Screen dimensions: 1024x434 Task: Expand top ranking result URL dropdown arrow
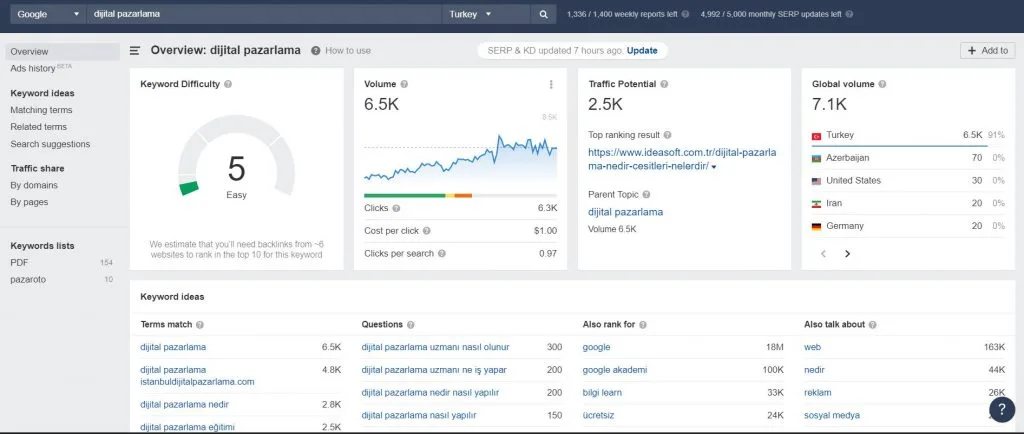click(714, 168)
